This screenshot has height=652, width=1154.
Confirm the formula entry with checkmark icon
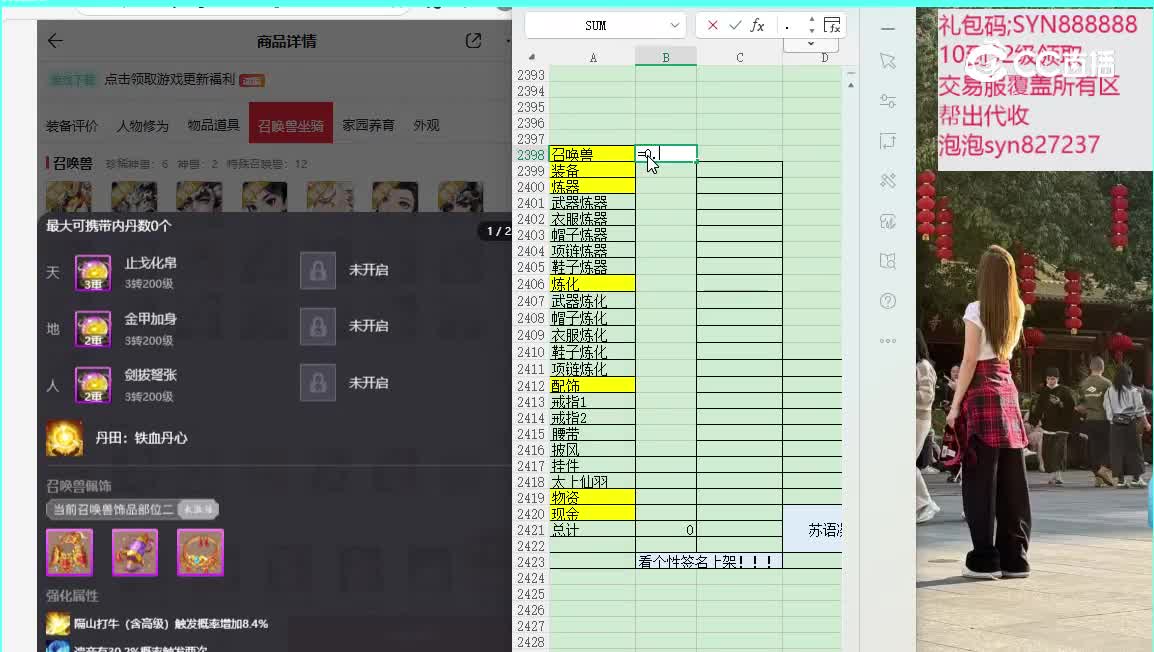click(734, 26)
